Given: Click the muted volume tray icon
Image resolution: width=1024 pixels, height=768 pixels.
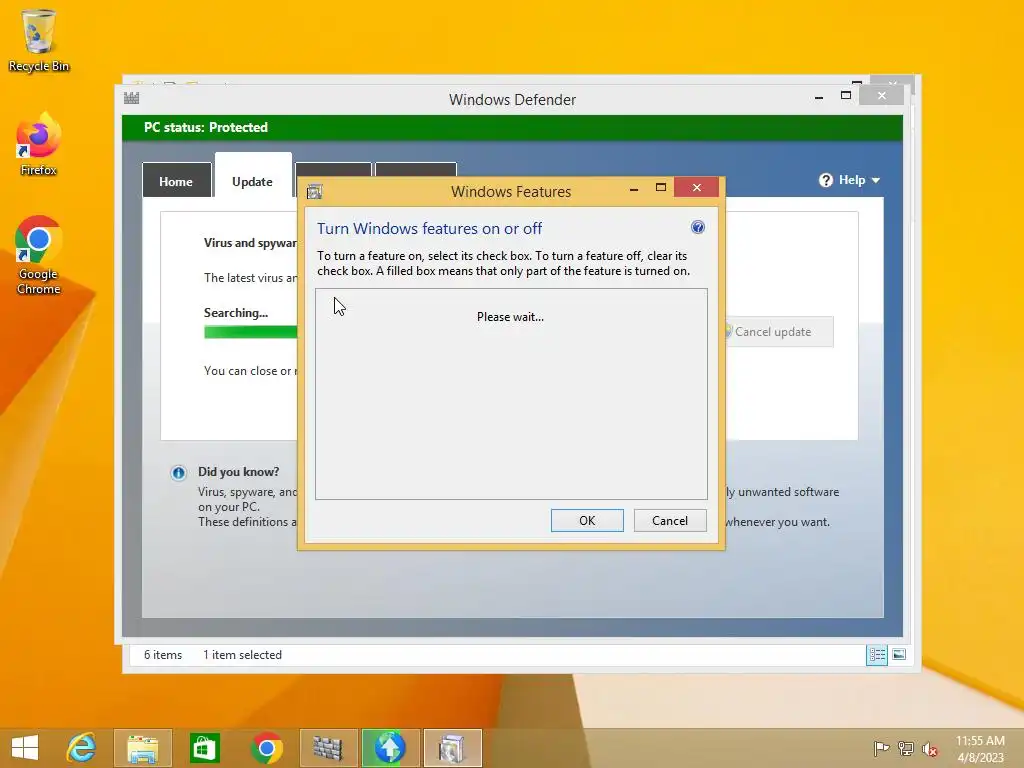Looking at the screenshot, I should (x=929, y=748).
